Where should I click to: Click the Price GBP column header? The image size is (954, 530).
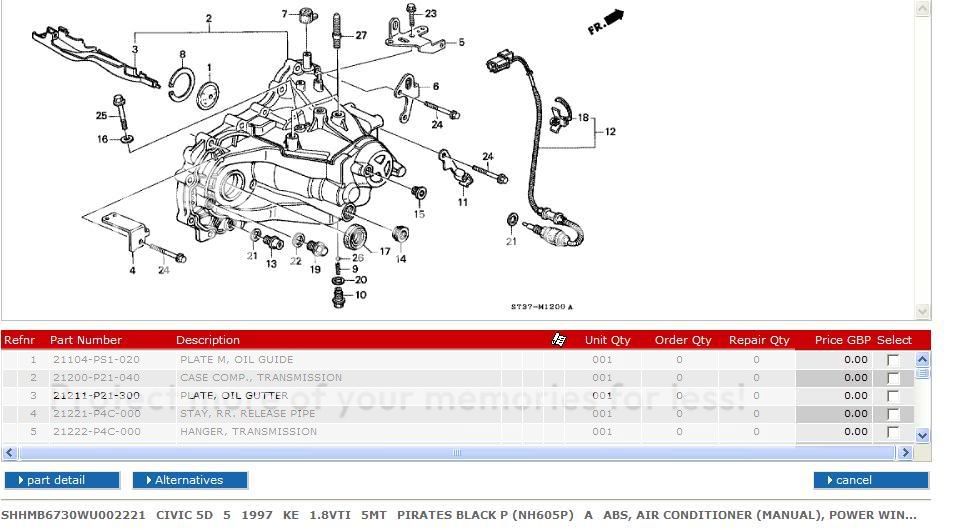pyautogui.click(x=842, y=340)
